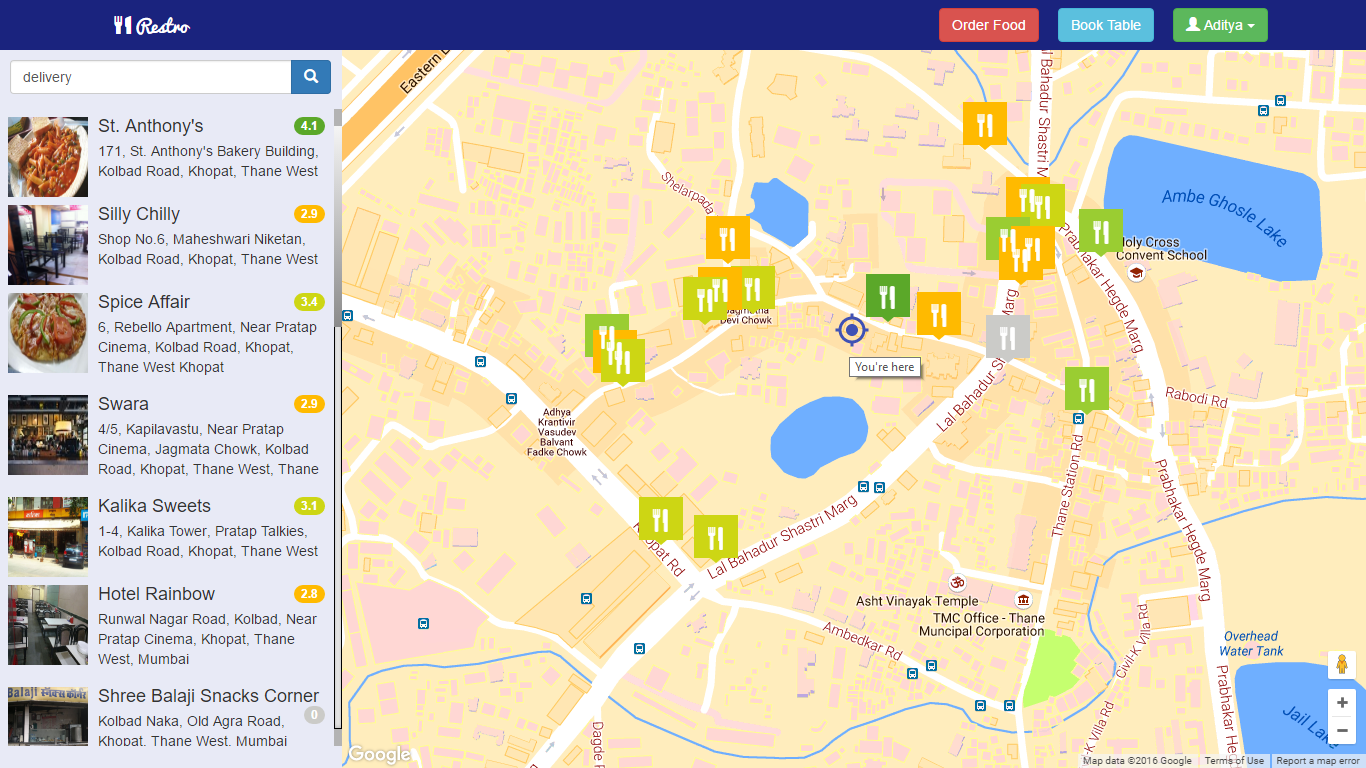Click the bus stop icon above Ambe Ghosle Lake
Image resolution: width=1366 pixels, height=768 pixels.
1280,99
